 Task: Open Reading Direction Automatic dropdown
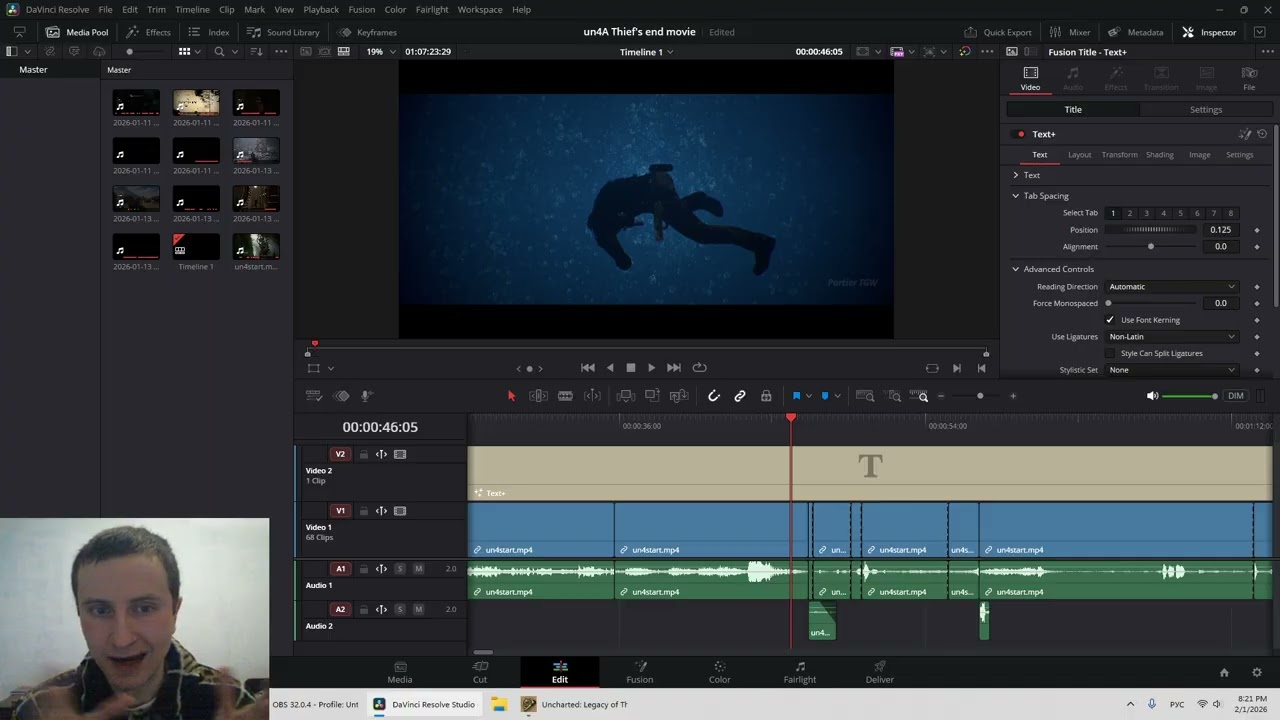pos(1171,287)
